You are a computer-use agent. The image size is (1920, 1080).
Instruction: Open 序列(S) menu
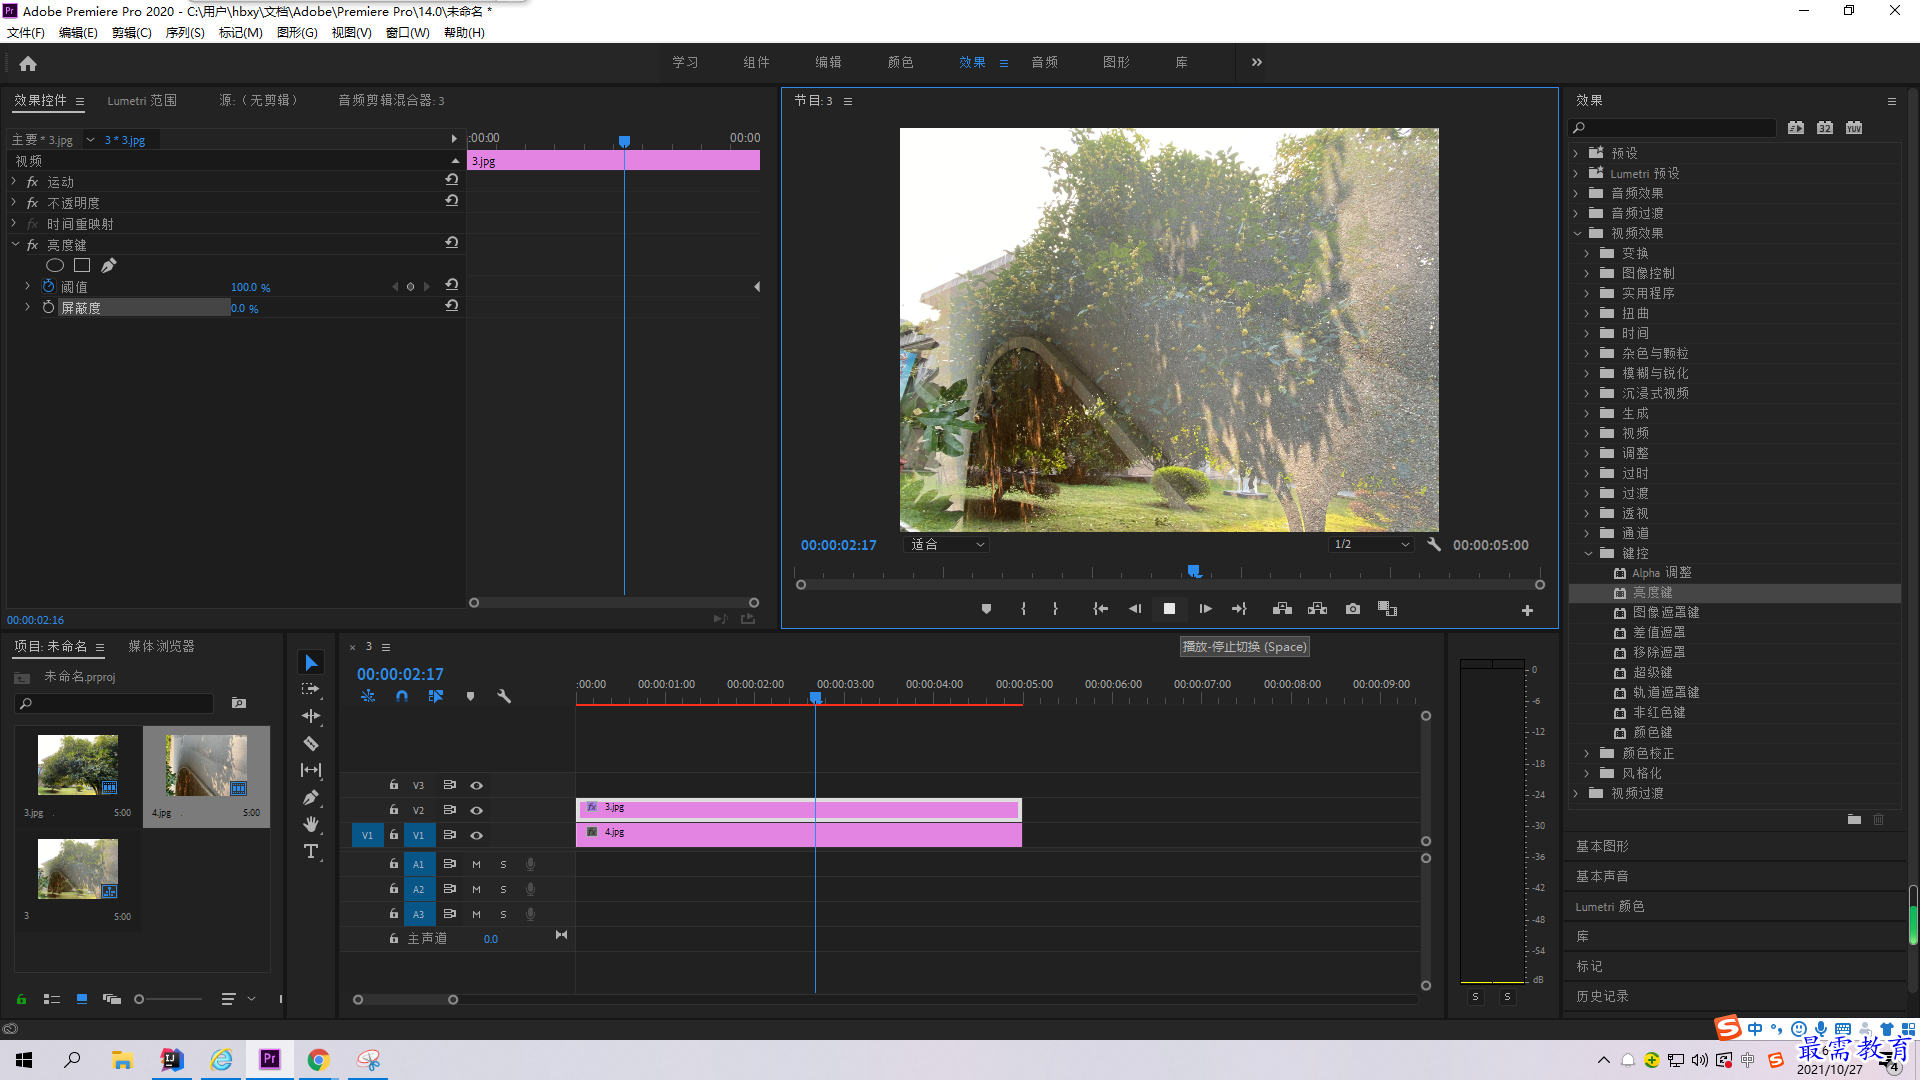pos(185,32)
